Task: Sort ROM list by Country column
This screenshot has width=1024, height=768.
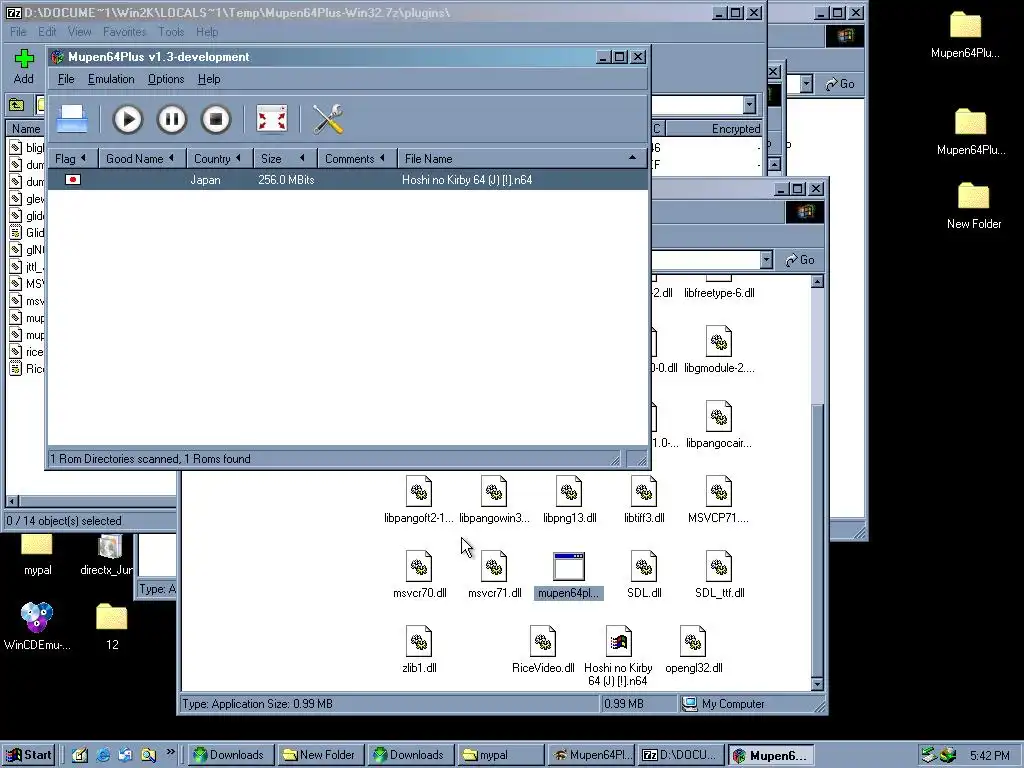Action: 219,159
